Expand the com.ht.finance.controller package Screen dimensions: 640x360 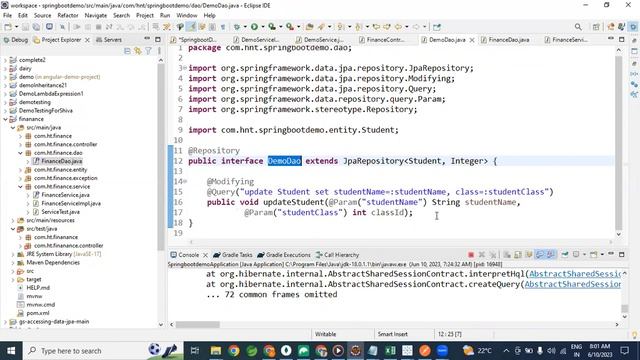(x=20, y=144)
